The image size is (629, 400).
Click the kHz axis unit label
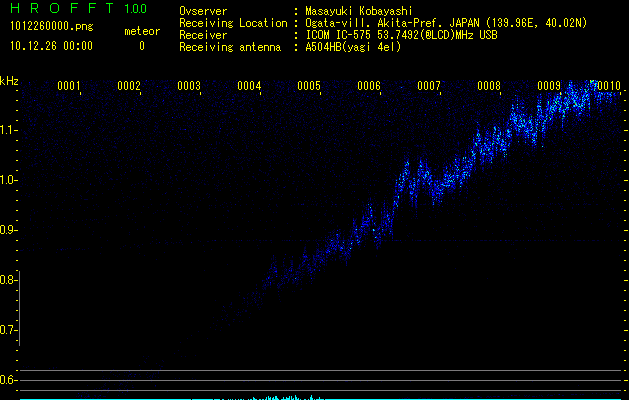[9, 81]
